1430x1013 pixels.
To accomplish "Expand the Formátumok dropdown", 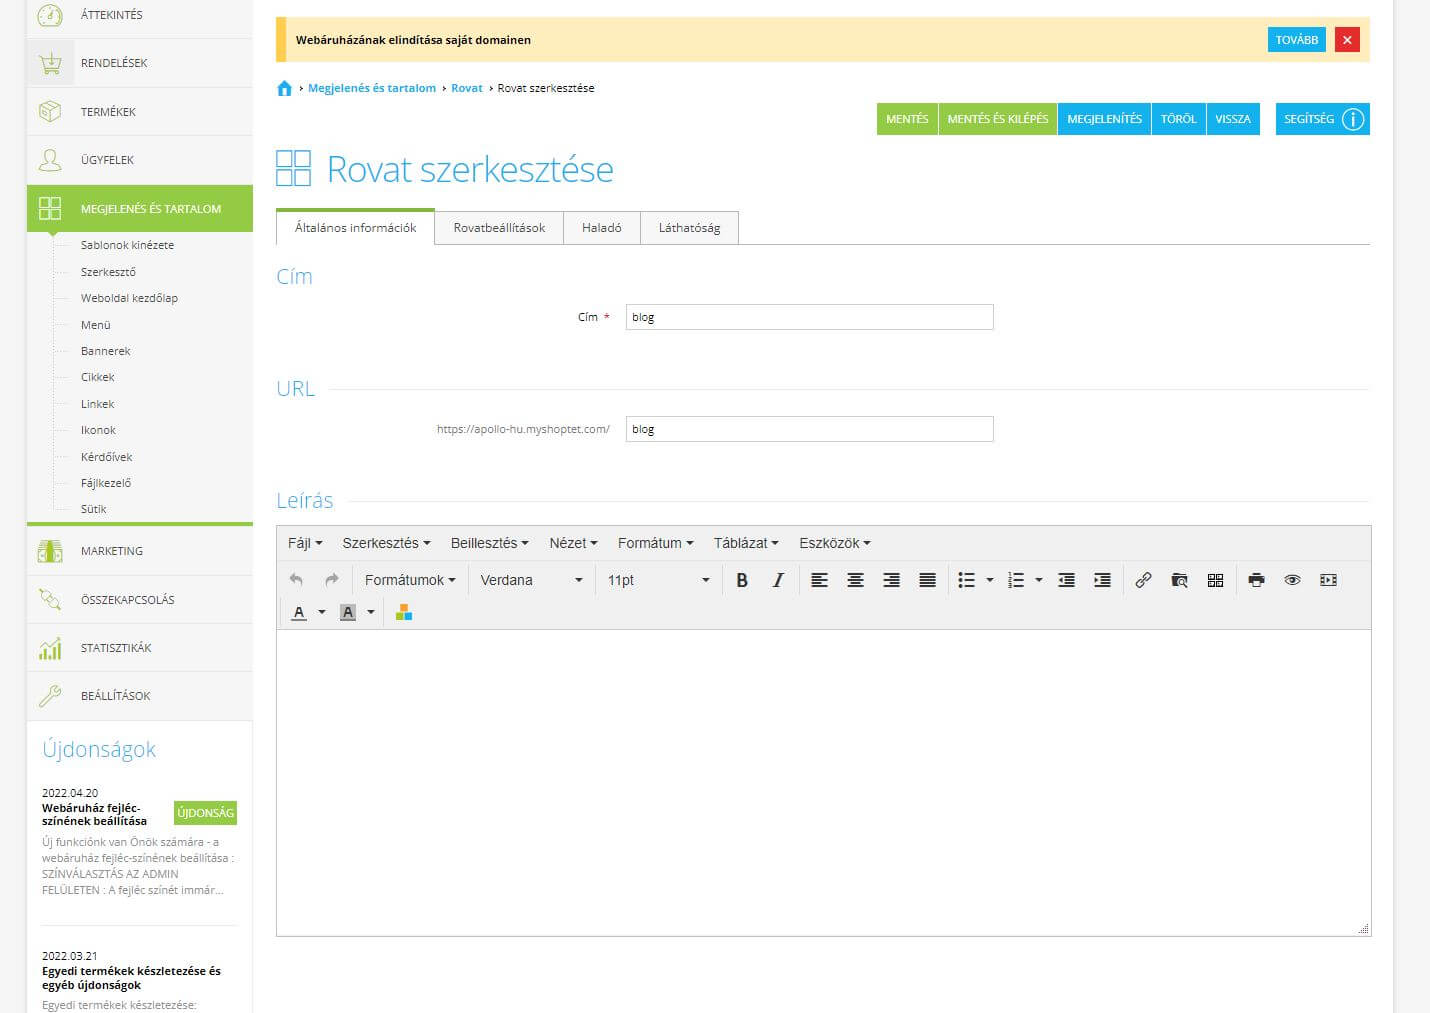I will [409, 580].
